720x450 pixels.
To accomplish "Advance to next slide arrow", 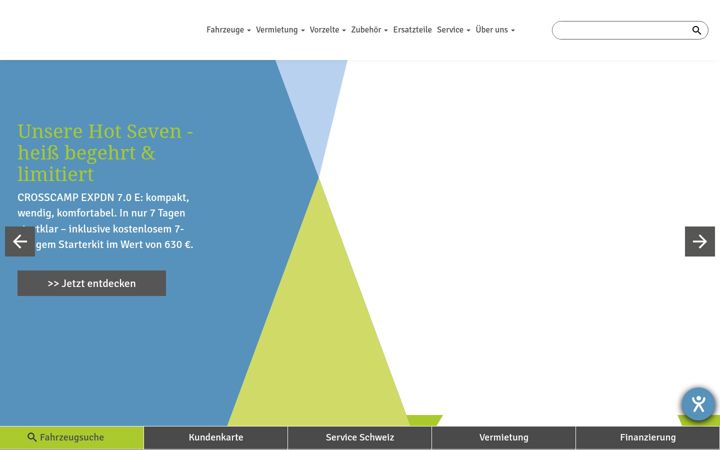I will (x=699, y=241).
